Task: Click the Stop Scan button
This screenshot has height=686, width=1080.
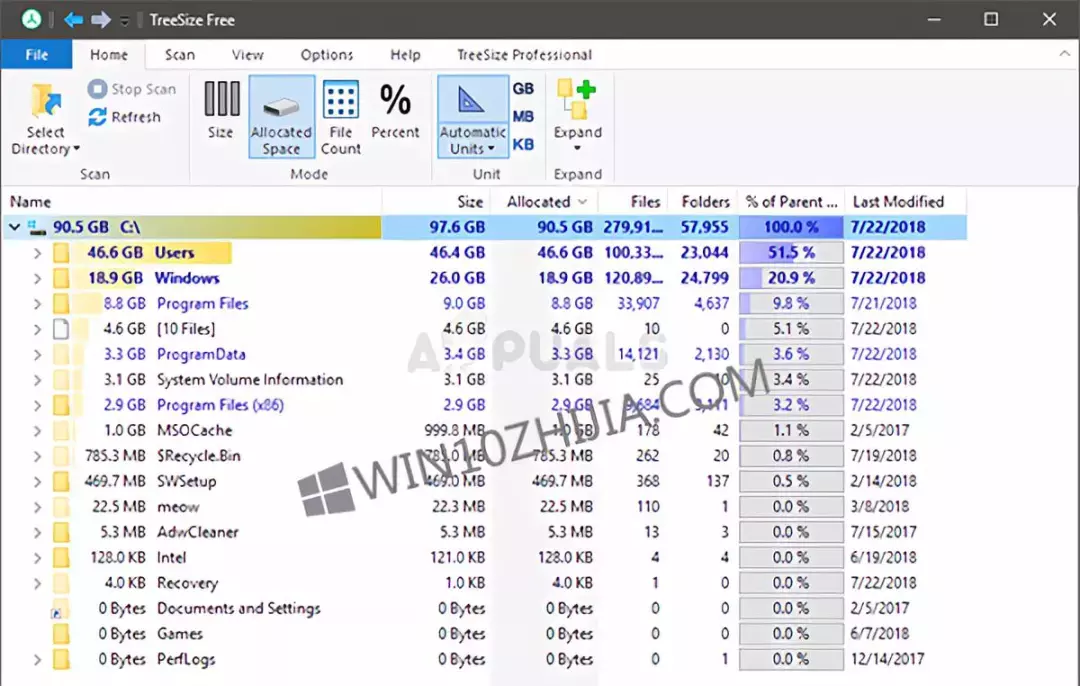Action: (x=131, y=88)
